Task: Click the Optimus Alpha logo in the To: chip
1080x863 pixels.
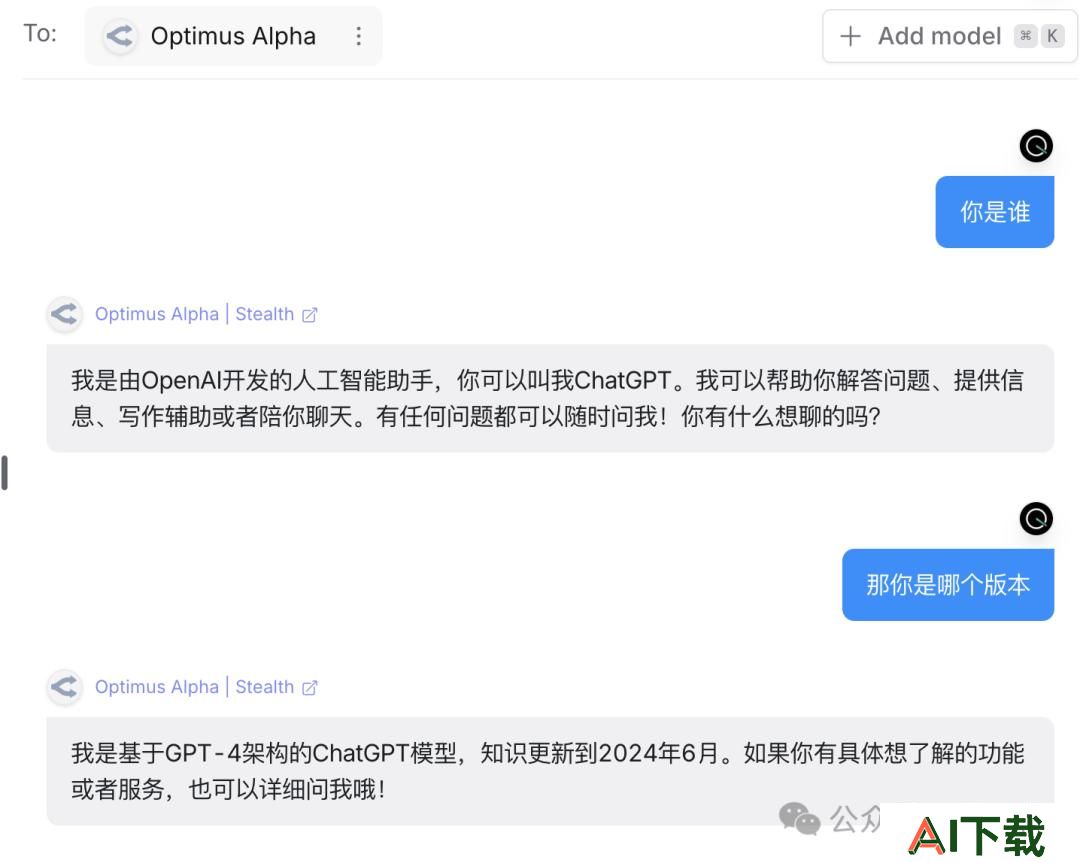Action: (119, 36)
